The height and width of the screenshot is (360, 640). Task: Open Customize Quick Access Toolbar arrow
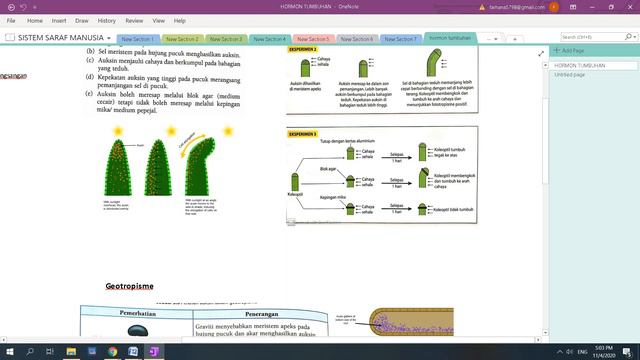pos(35,7)
